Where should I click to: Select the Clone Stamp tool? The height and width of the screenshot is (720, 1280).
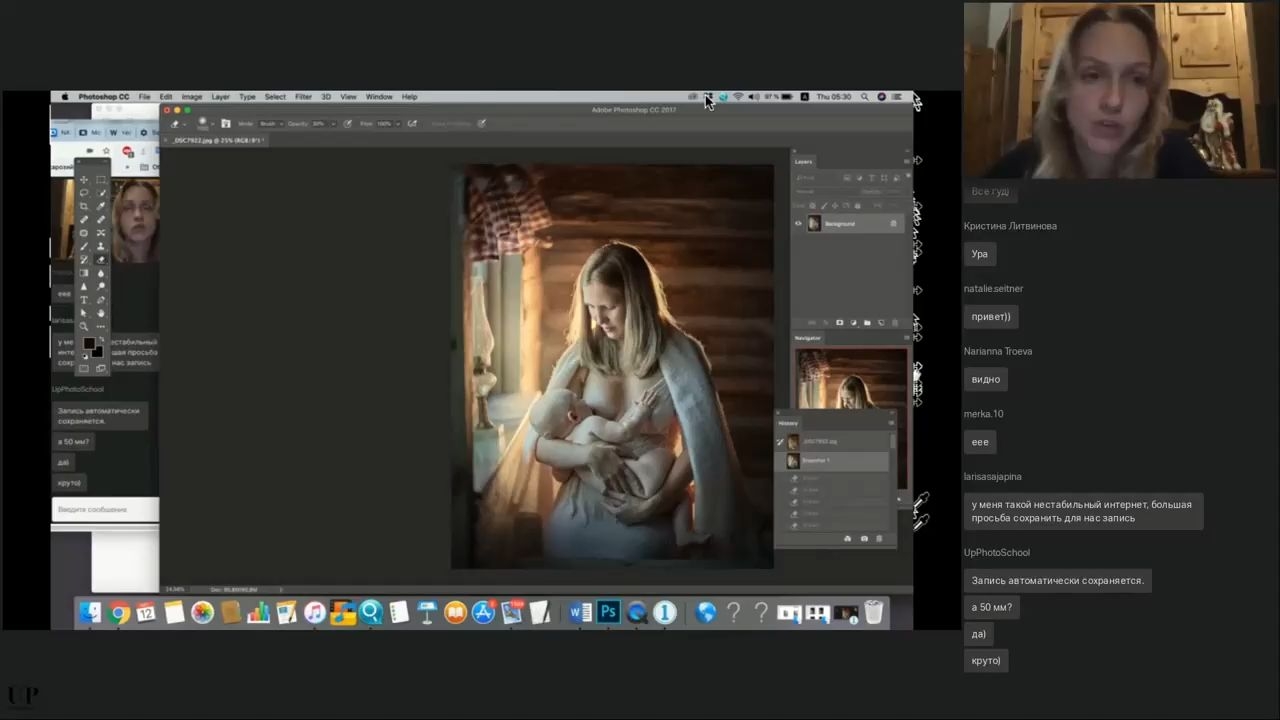101,246
